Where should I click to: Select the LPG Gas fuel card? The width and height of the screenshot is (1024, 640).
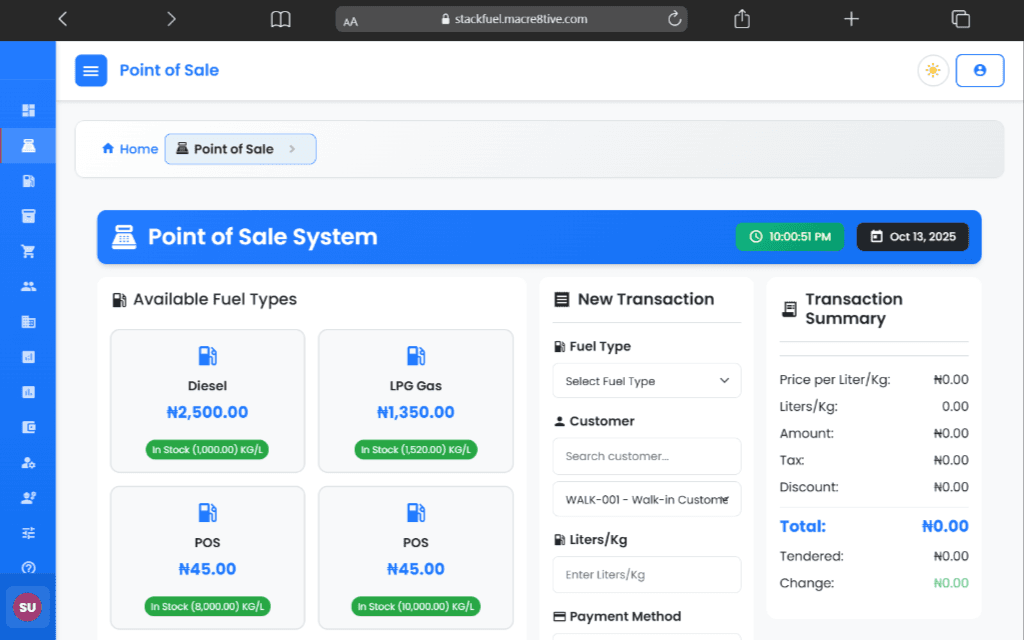coord(415,401)
